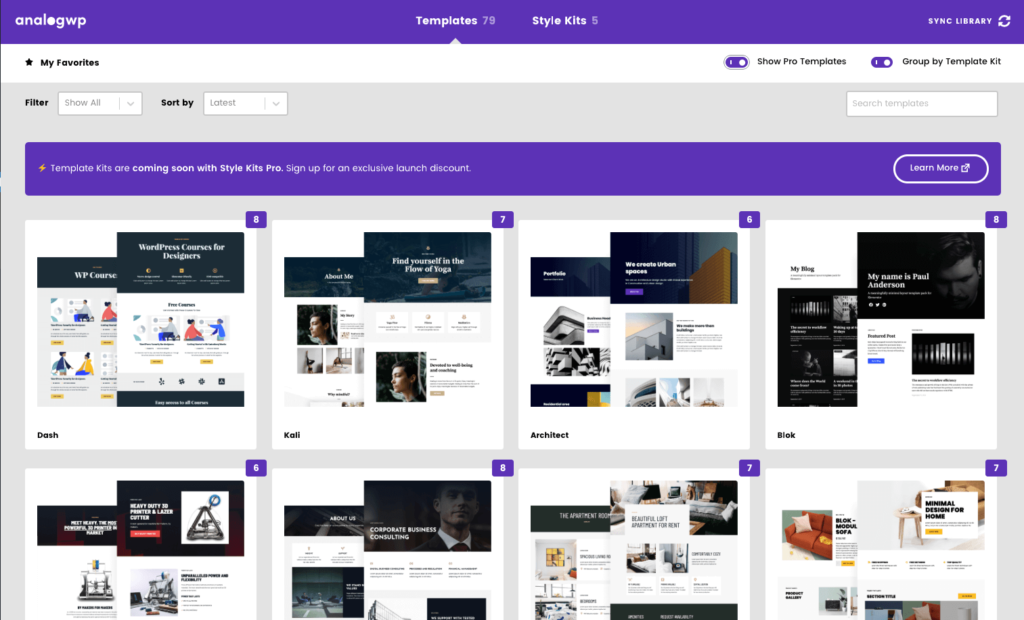This screenshot has width=1024, height=620.
Task: Open the Minimal Design for Home kit thumbnail
Action: [881, 550]
